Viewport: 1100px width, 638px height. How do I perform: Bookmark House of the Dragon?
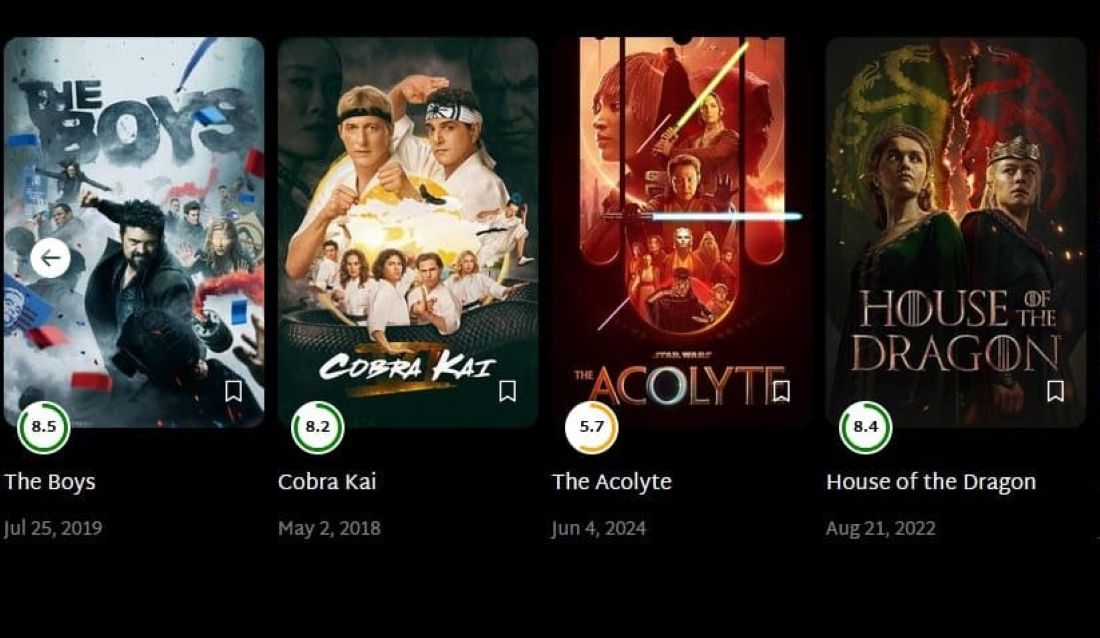coord(1055,391)
